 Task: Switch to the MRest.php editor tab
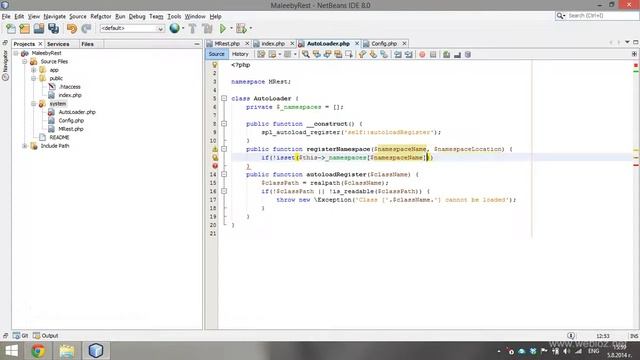227,43
